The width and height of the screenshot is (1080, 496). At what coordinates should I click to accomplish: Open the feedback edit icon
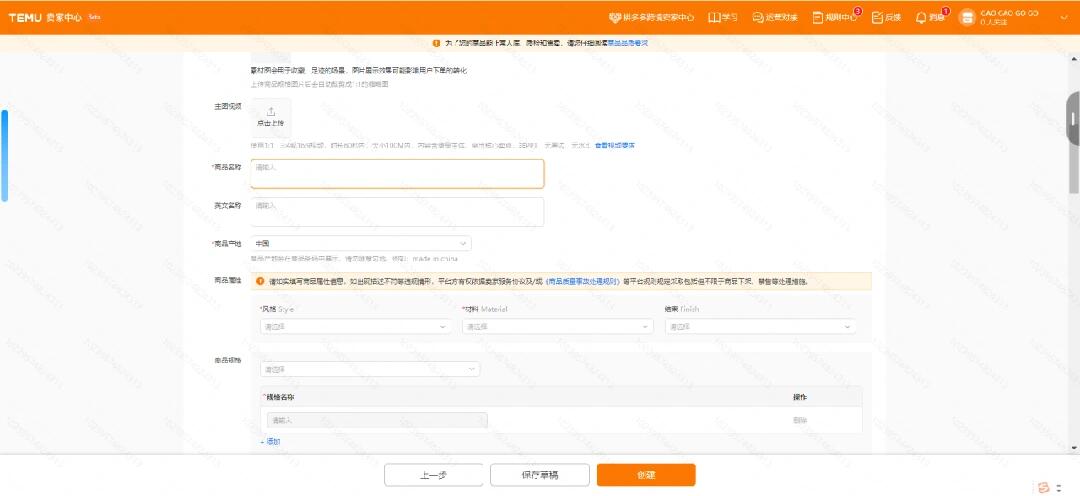click(878, 17)
